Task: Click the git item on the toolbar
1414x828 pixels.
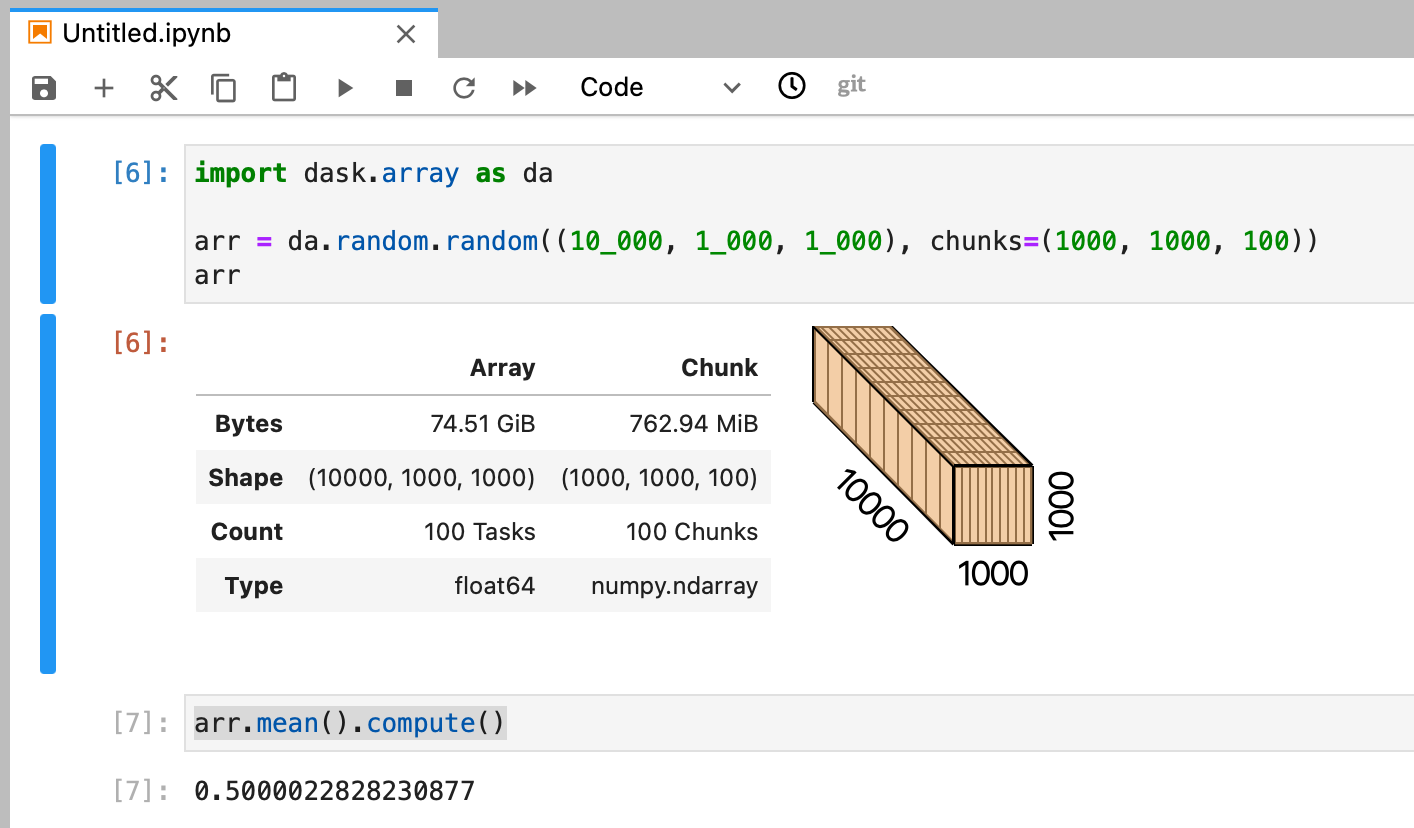Action: coord(851,85)
